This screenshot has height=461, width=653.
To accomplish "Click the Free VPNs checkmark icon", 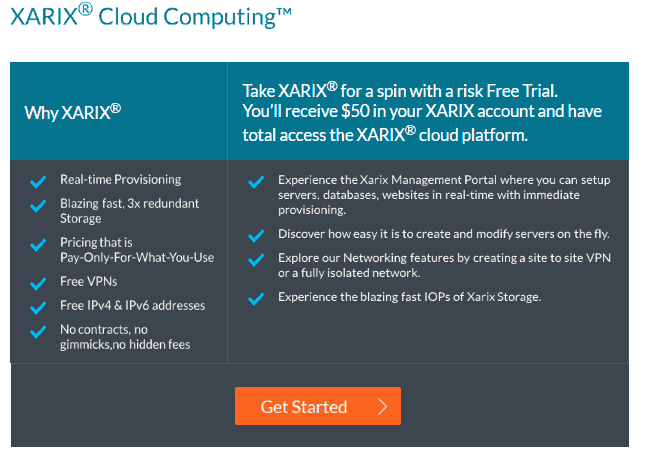I will click(38, 284).
